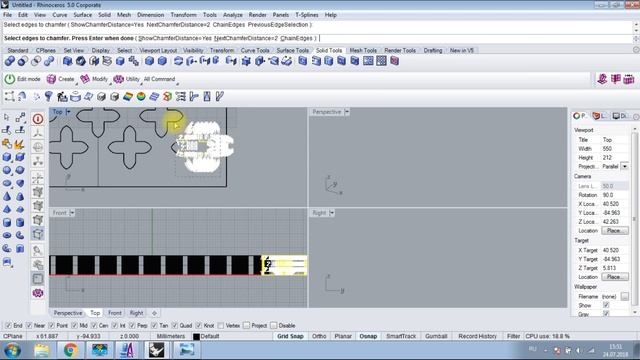Screen dimensions: 640x360
Task: Click the Camera Location Place button
Action: [615, 231]
